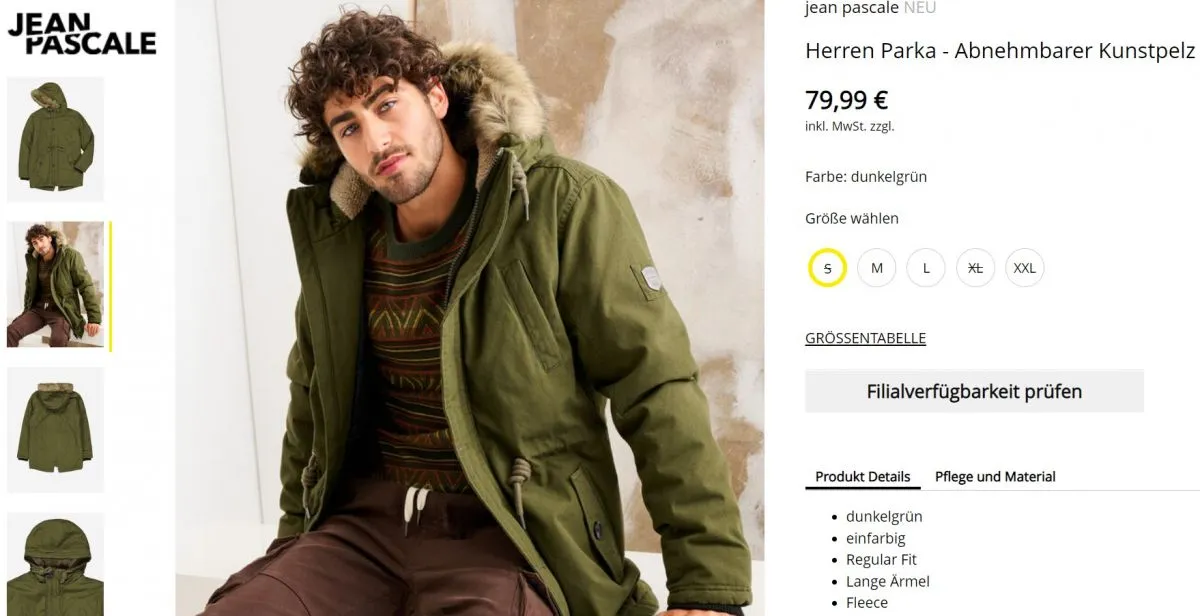Select size XXL

pyautogui.click(x=1025, y=268)
